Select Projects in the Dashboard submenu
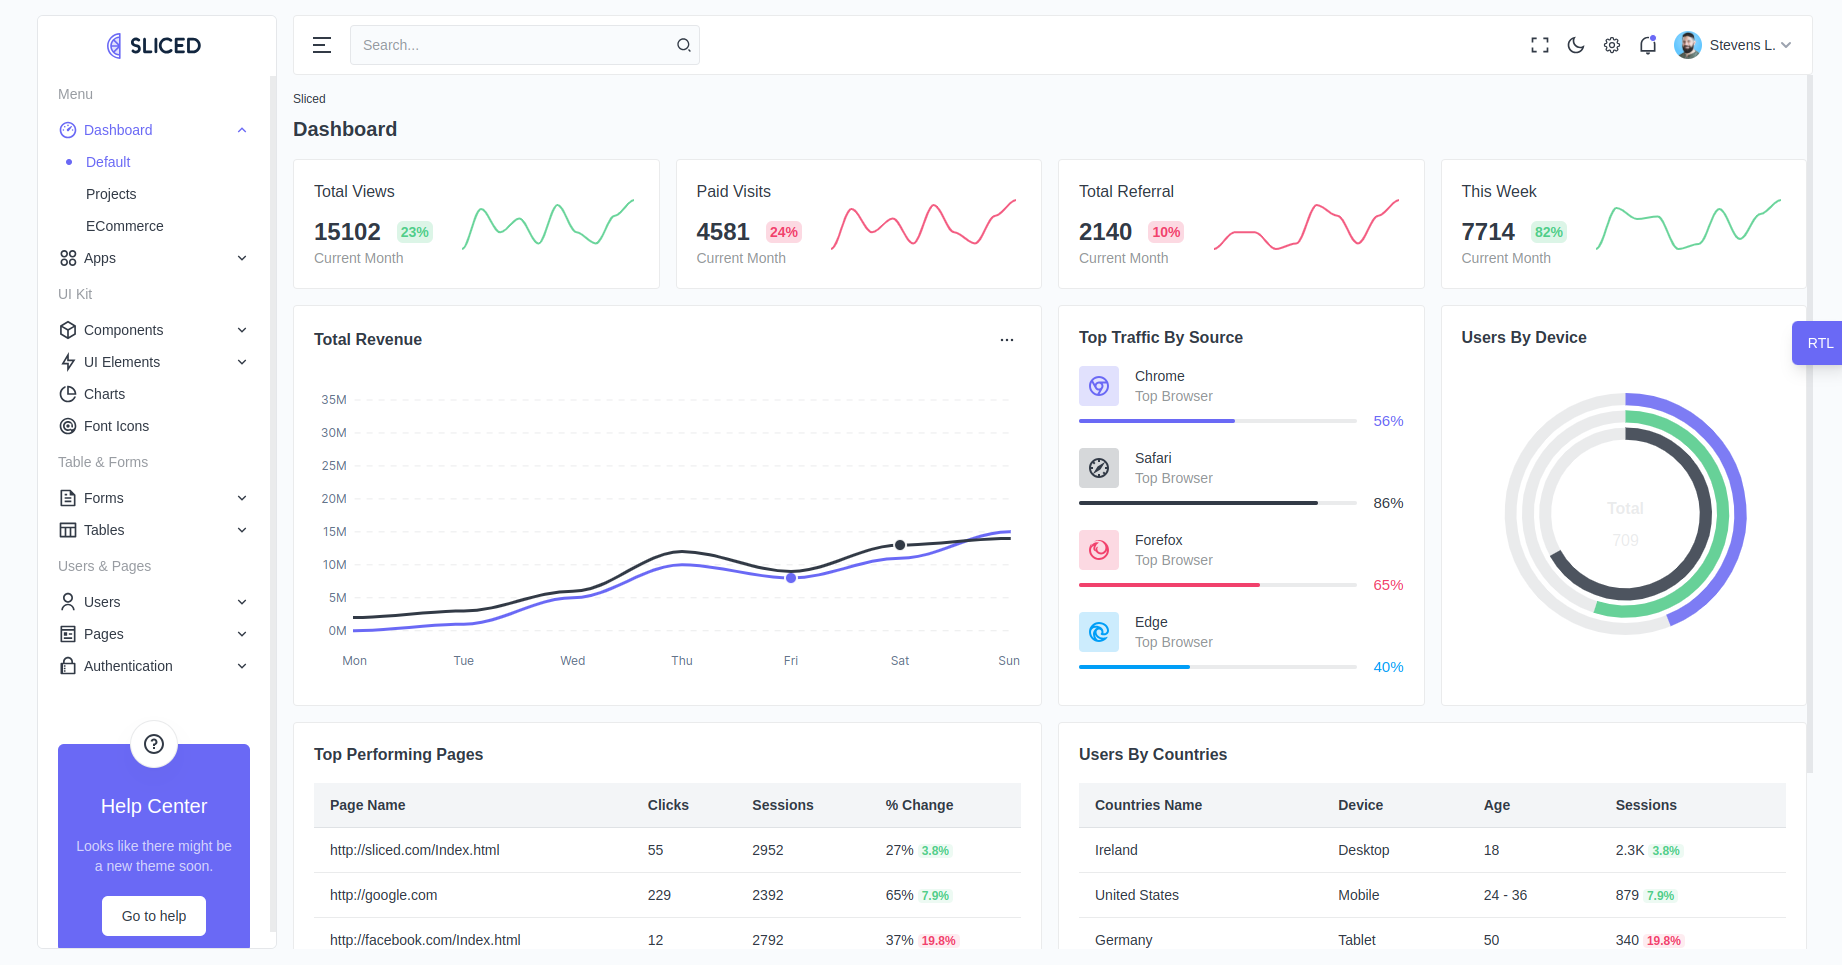The height and width of the screenshot is (965, 1842). 111,194
